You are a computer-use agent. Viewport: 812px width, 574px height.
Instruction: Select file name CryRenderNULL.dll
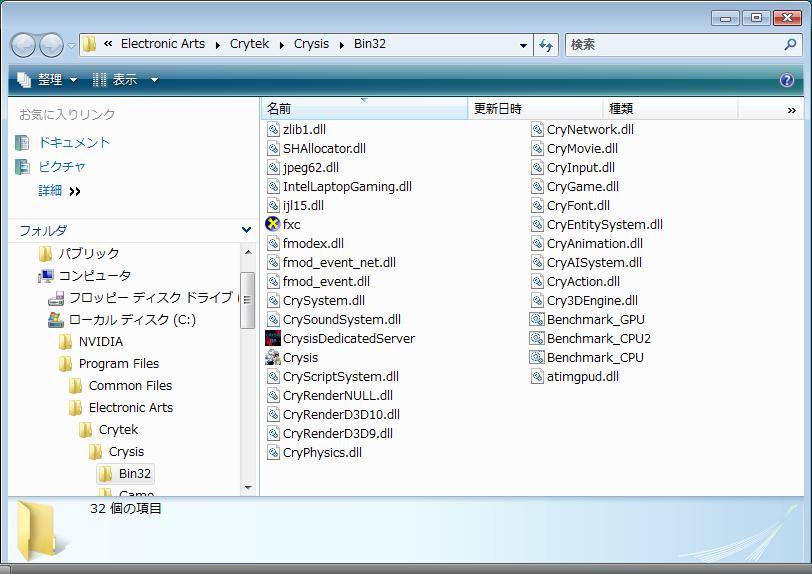click(338, 395)
